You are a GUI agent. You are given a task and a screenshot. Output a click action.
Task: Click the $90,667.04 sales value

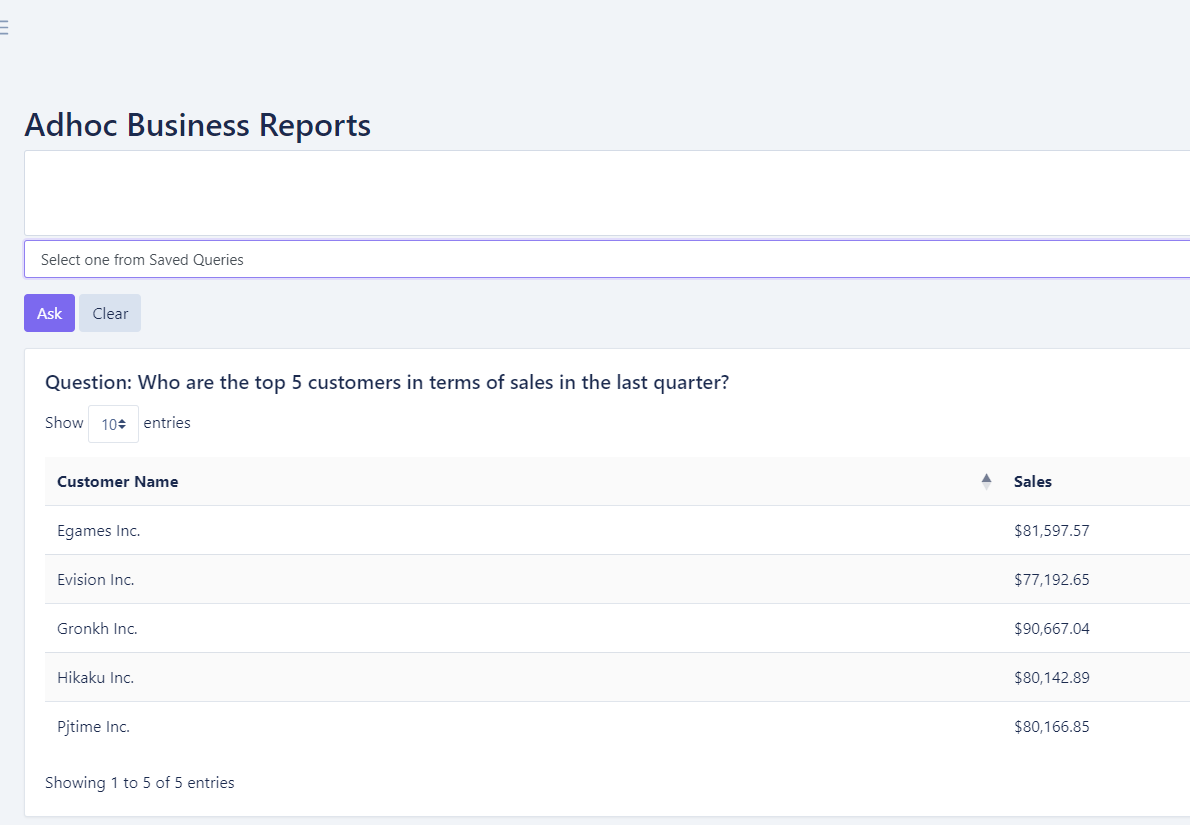coord(1051,629)
